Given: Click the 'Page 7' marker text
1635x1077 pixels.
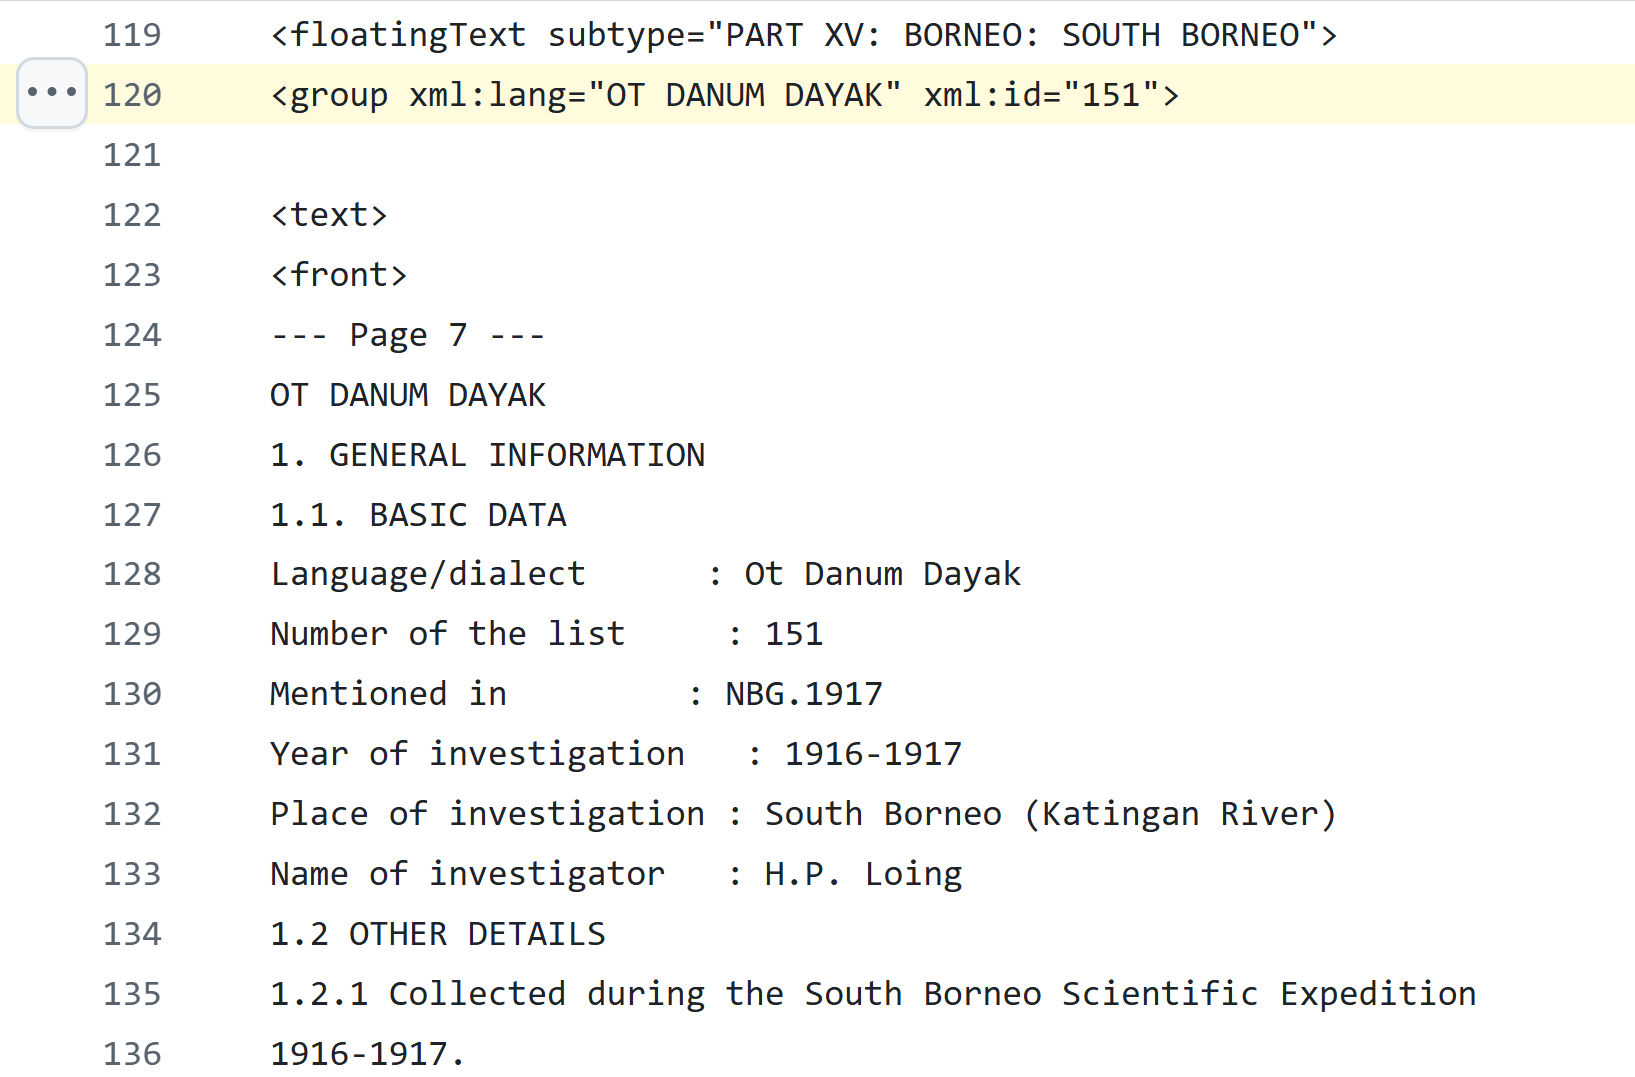Looking at the screenshot, I should click(408, 335).
